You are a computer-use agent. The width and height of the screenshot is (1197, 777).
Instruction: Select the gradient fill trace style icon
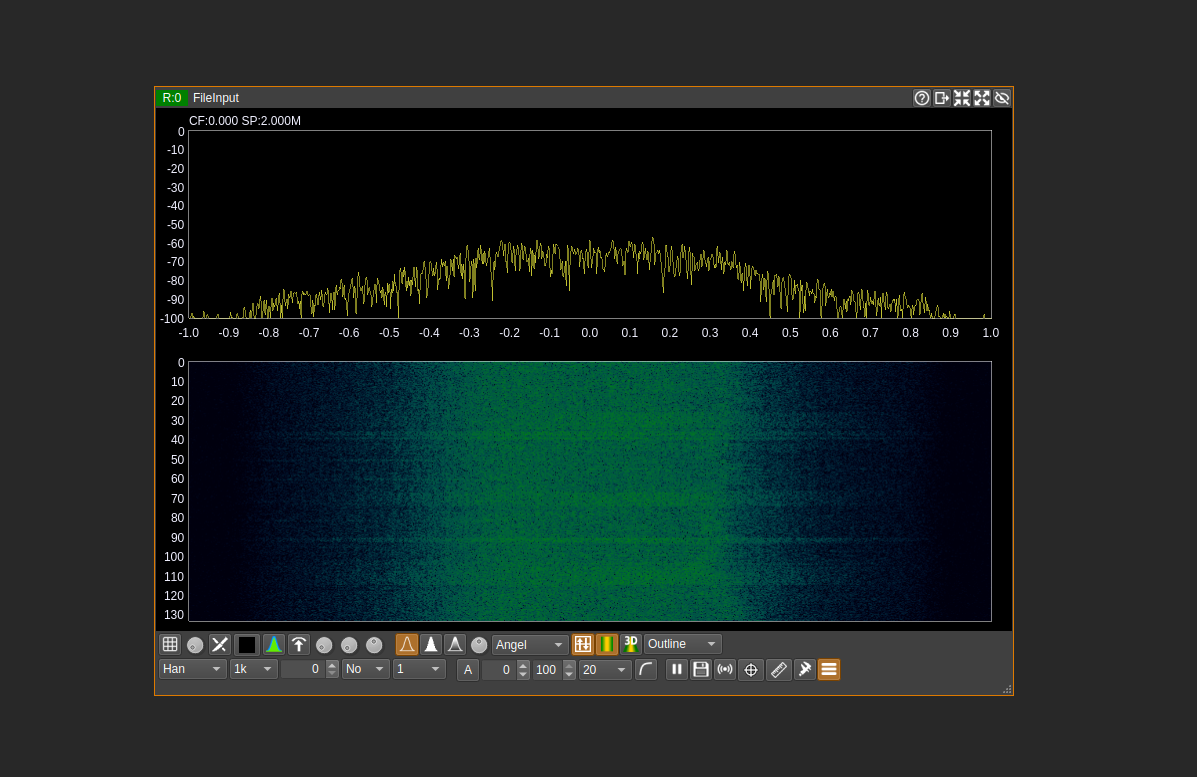pyautogui.click(x=455, y=644)
